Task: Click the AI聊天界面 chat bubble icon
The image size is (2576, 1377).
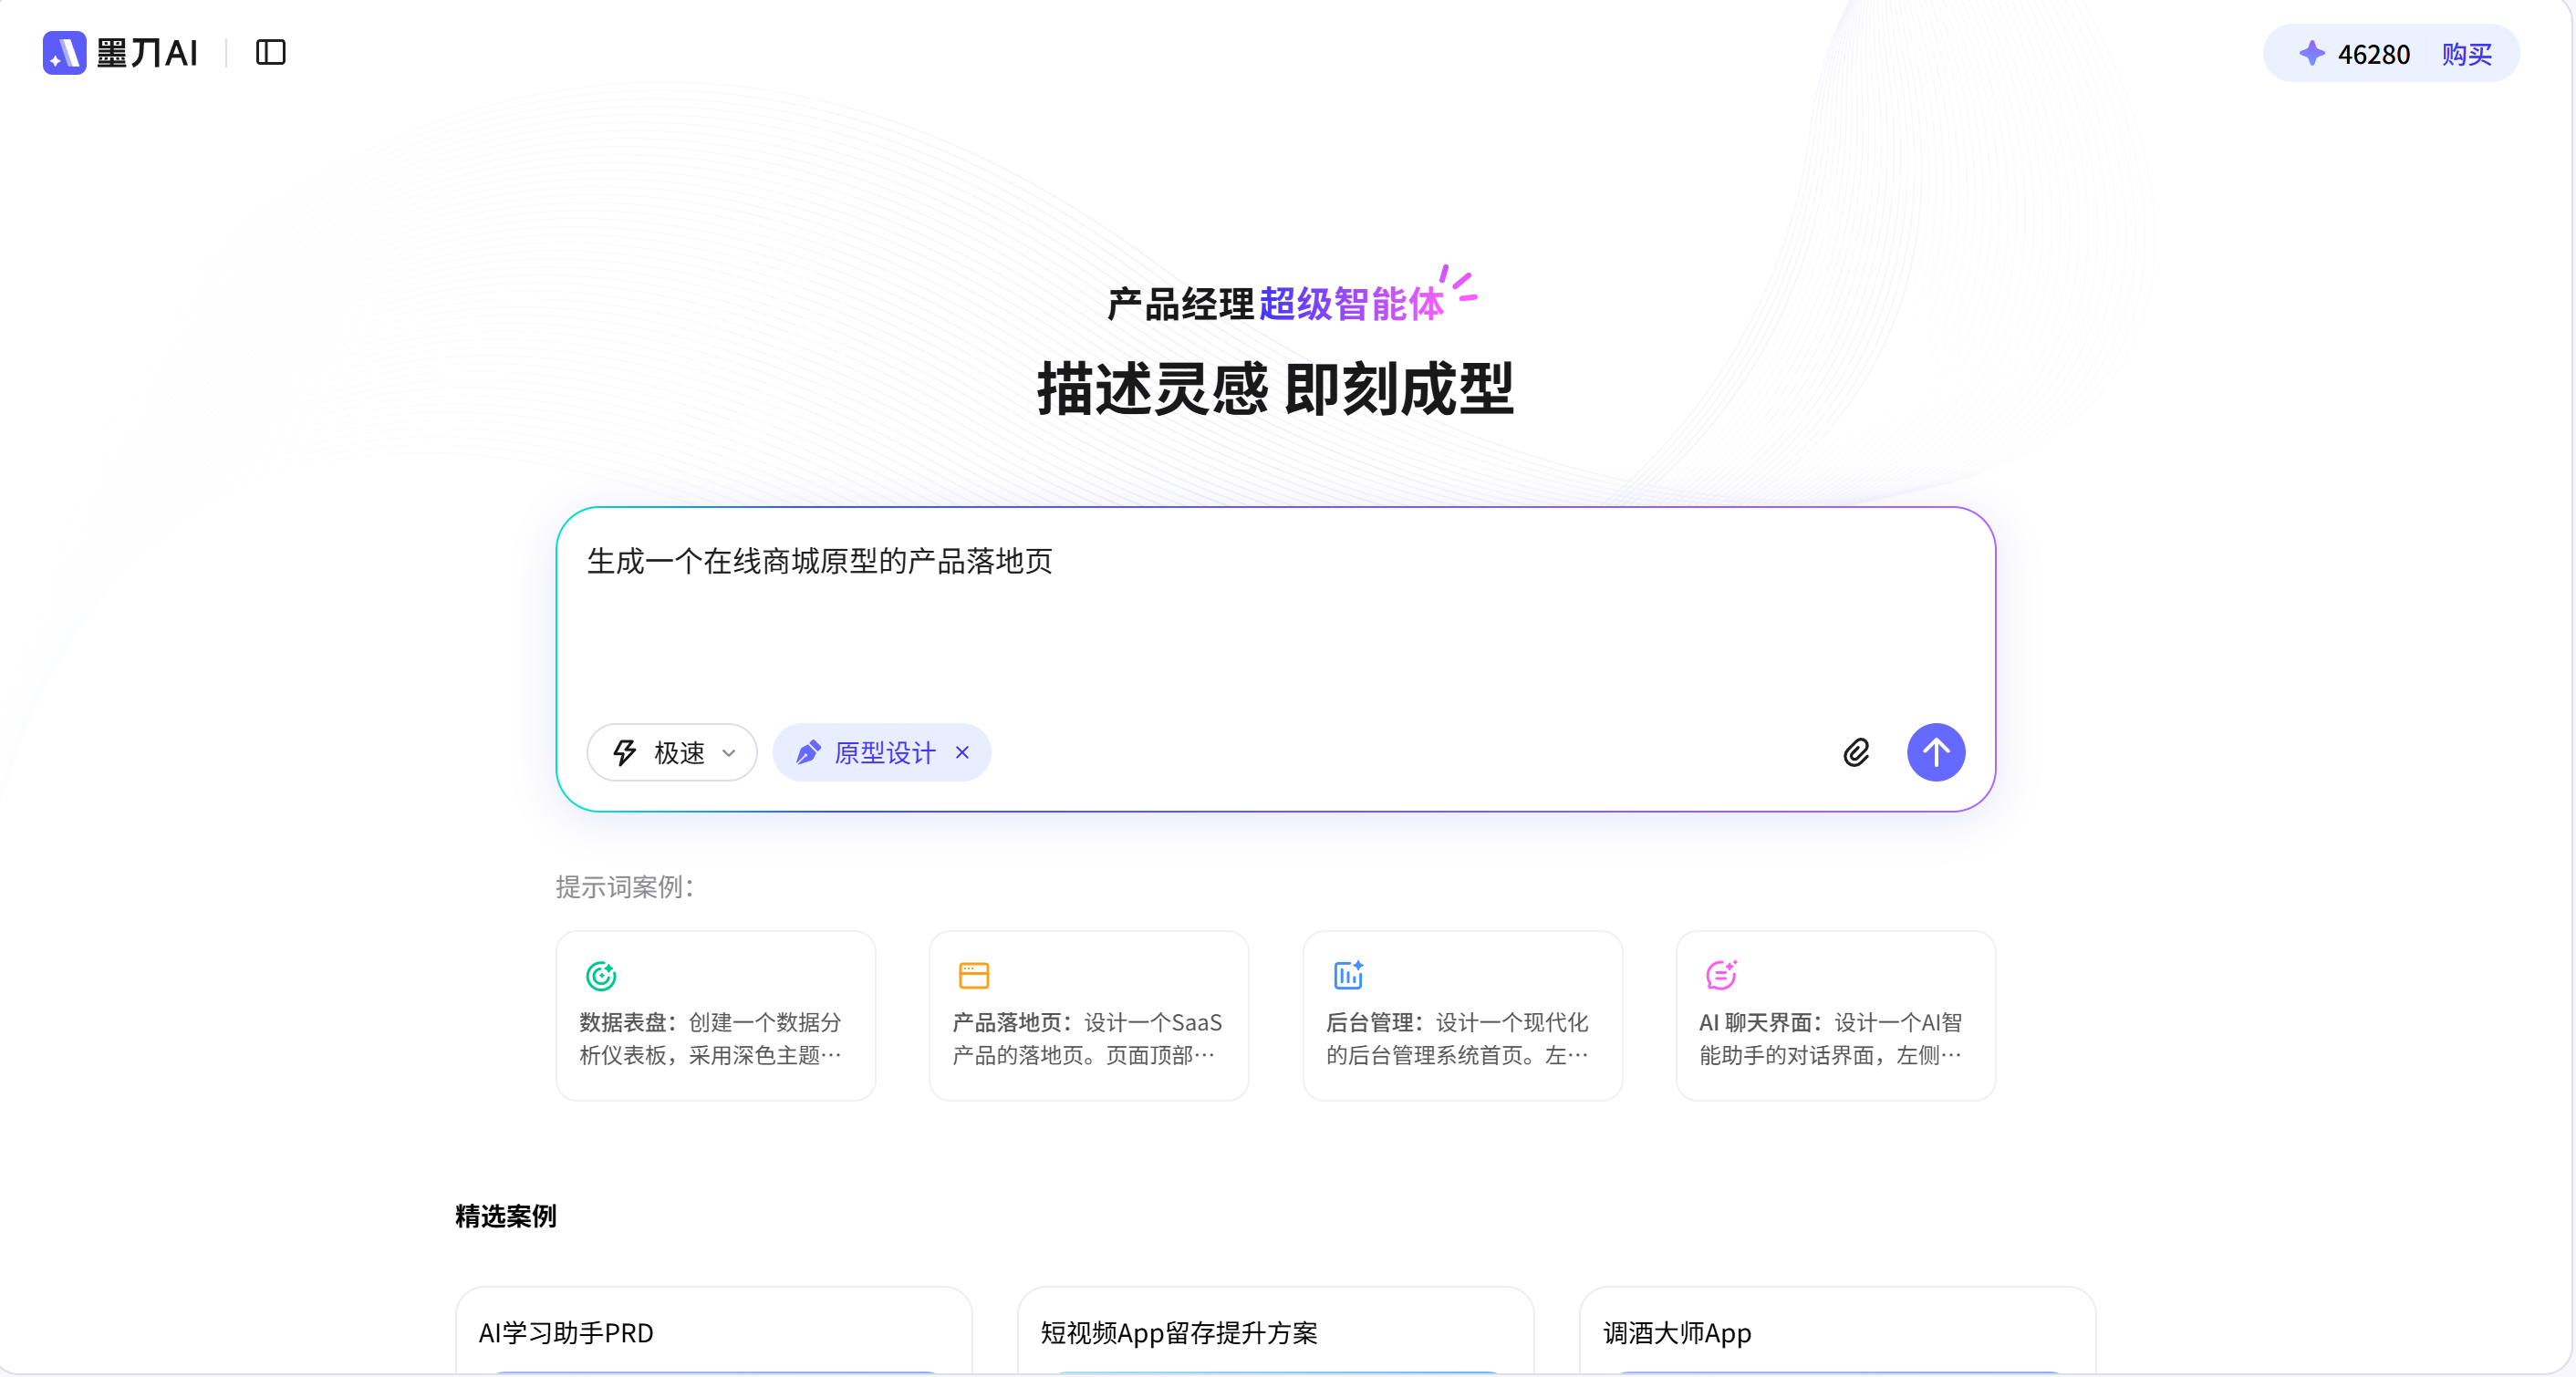Action: [1720, 975]
